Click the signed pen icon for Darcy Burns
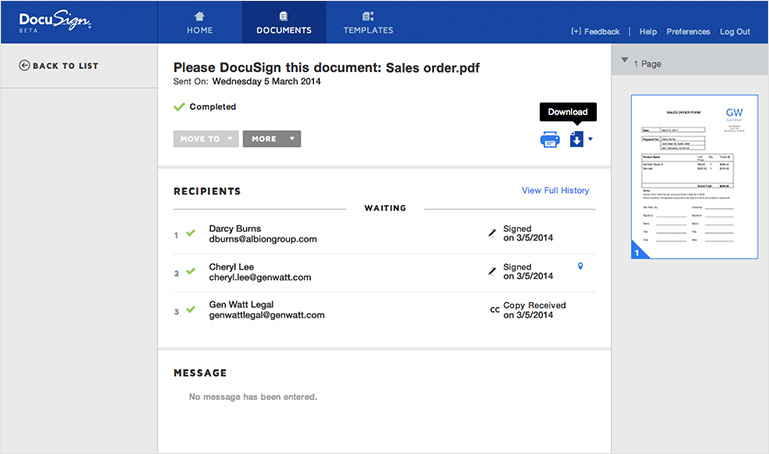This screenshot has height=454, width=769. click(x=492, y=233)
